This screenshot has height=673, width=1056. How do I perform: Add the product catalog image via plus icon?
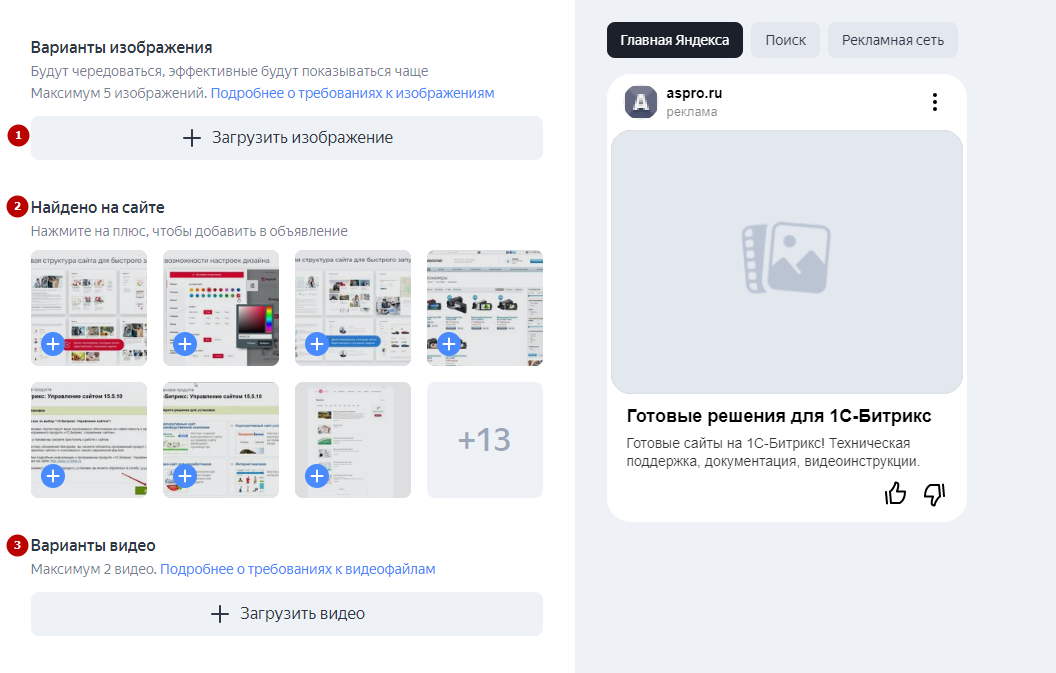(x=449, y=344)
